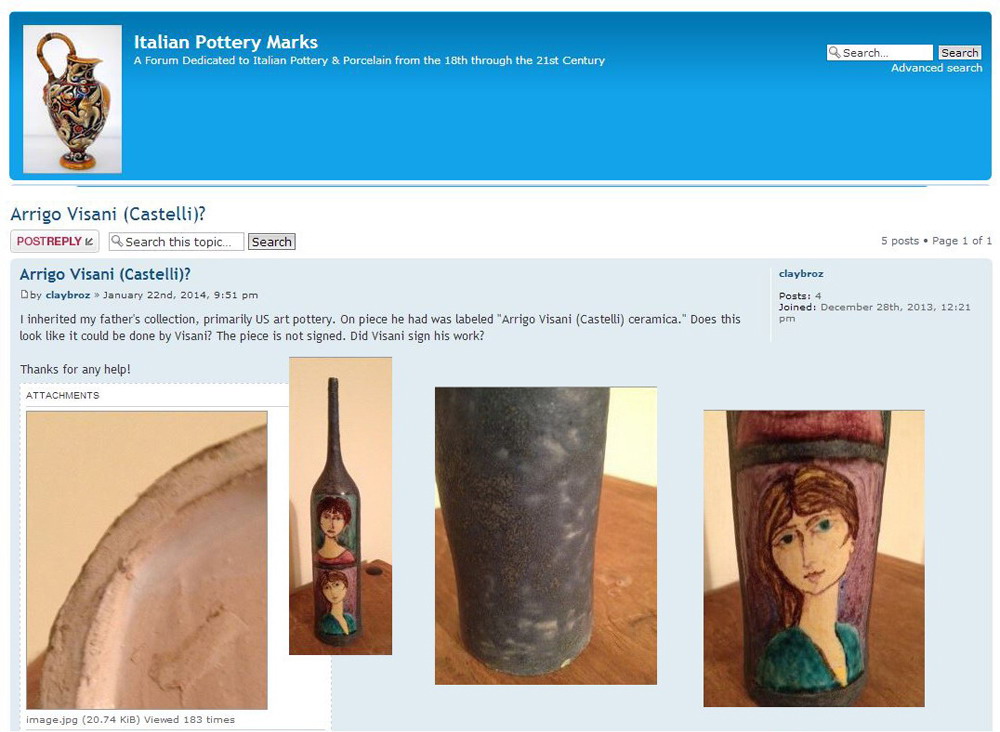
Task: Open the blue glazed vase base photo
Action: [x=546, y=536]
